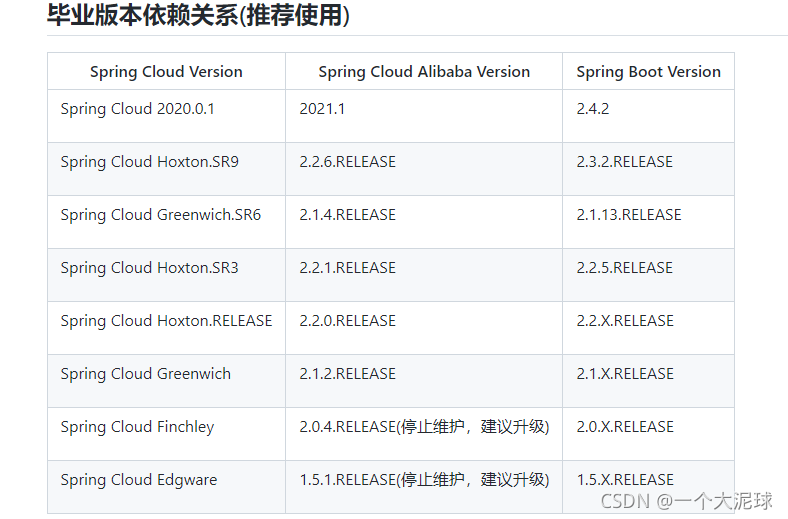Select the 2.2.6.RELEASE cell

[x=424, y=169]
